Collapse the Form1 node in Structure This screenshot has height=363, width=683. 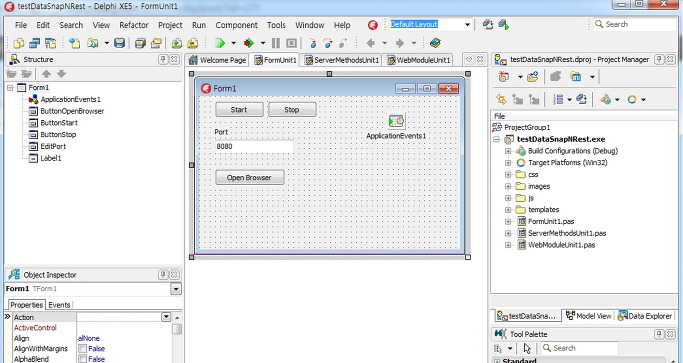[x=10, y=88]
